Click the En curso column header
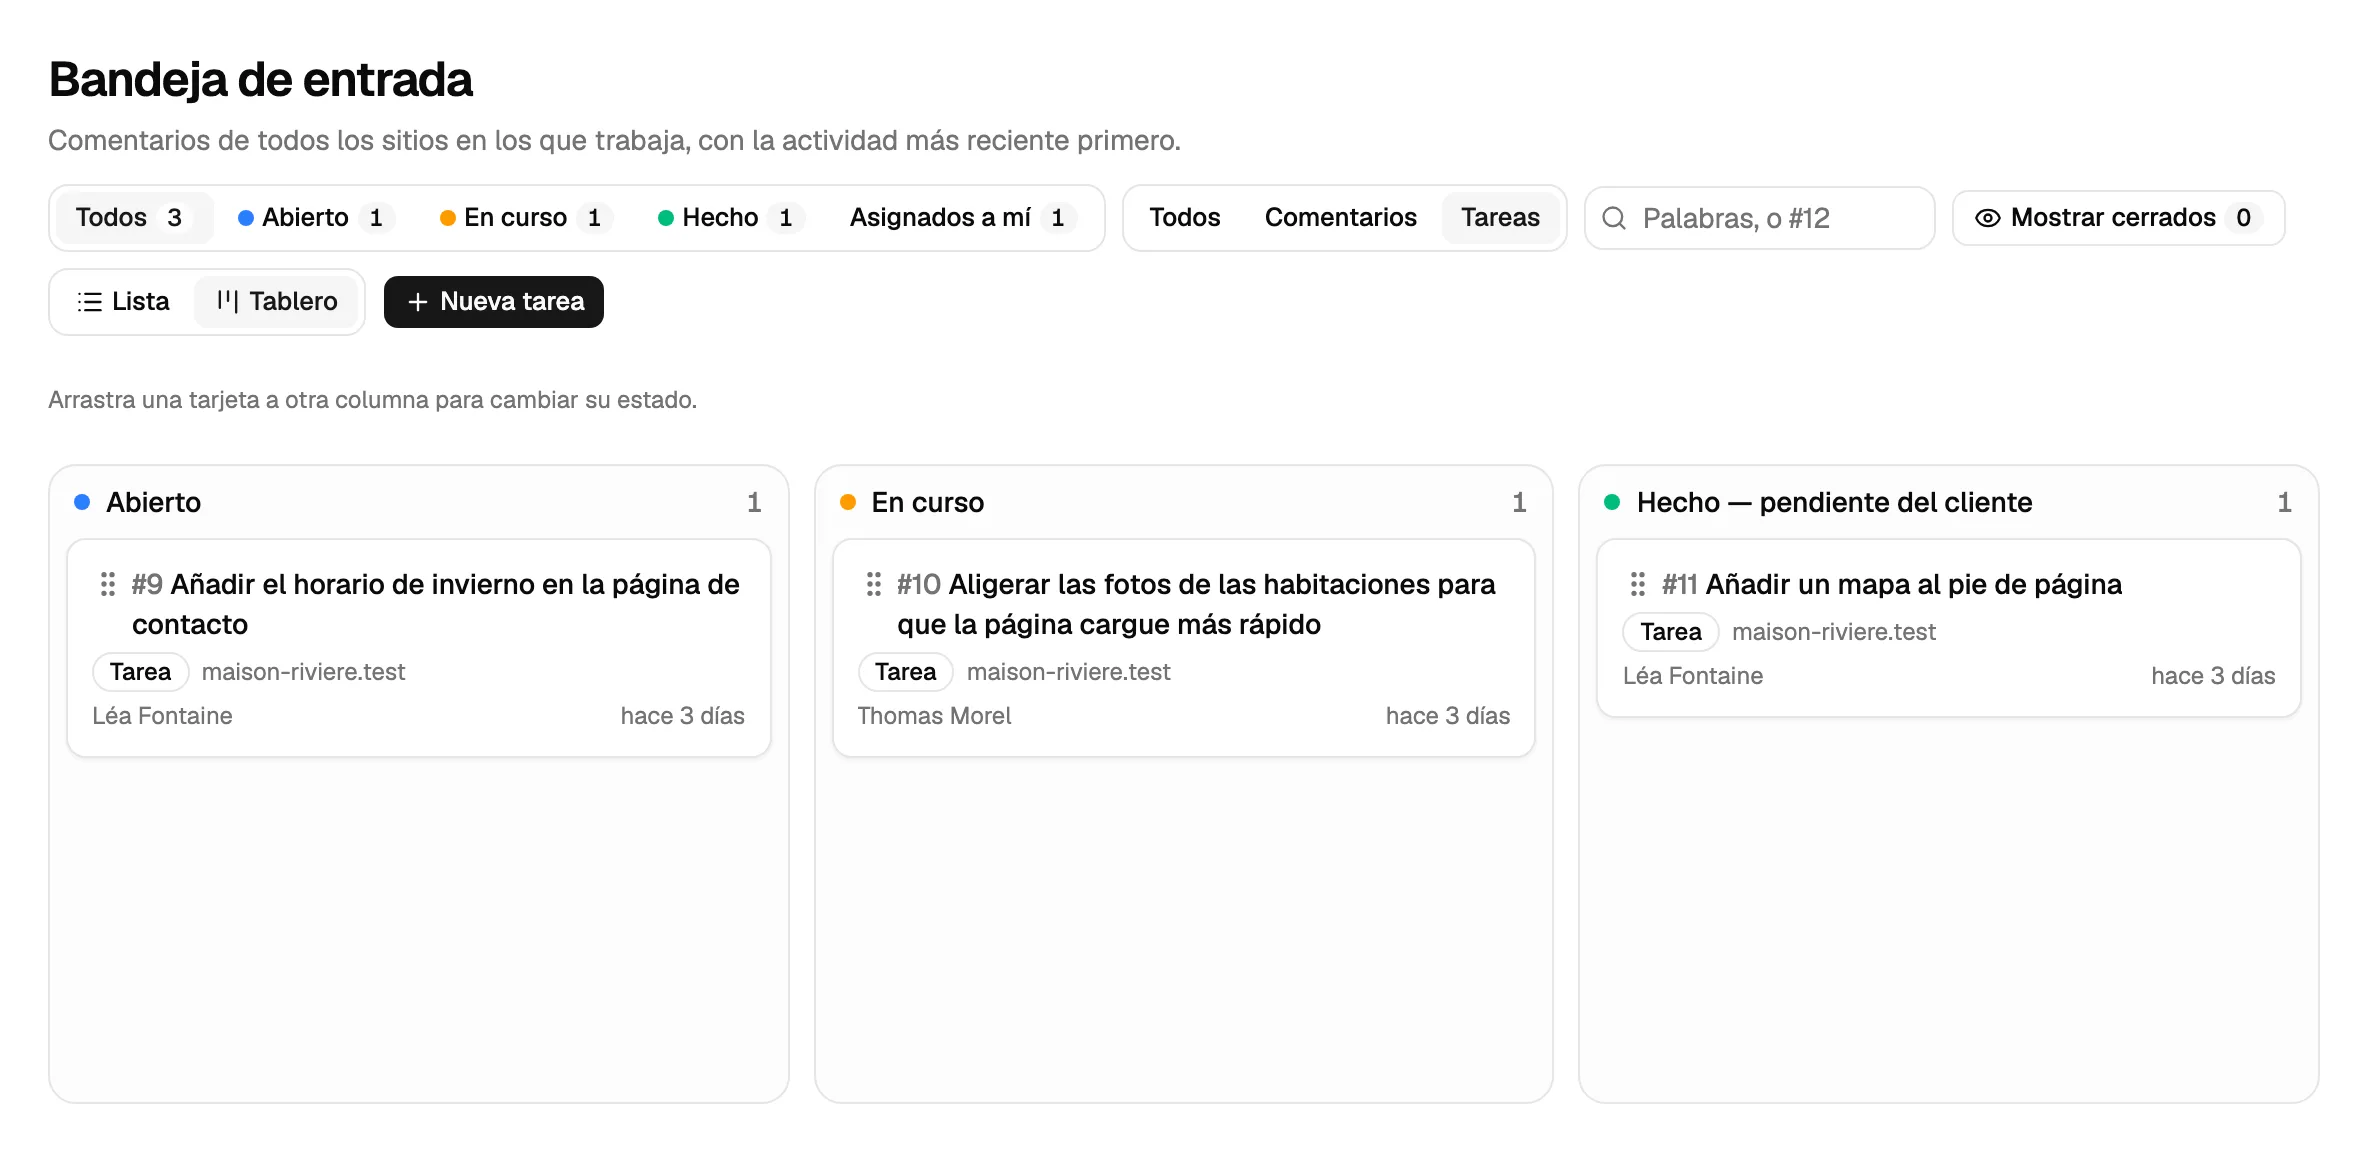The width and height of the screenshot is (2368, 1152). pos(927,502)
